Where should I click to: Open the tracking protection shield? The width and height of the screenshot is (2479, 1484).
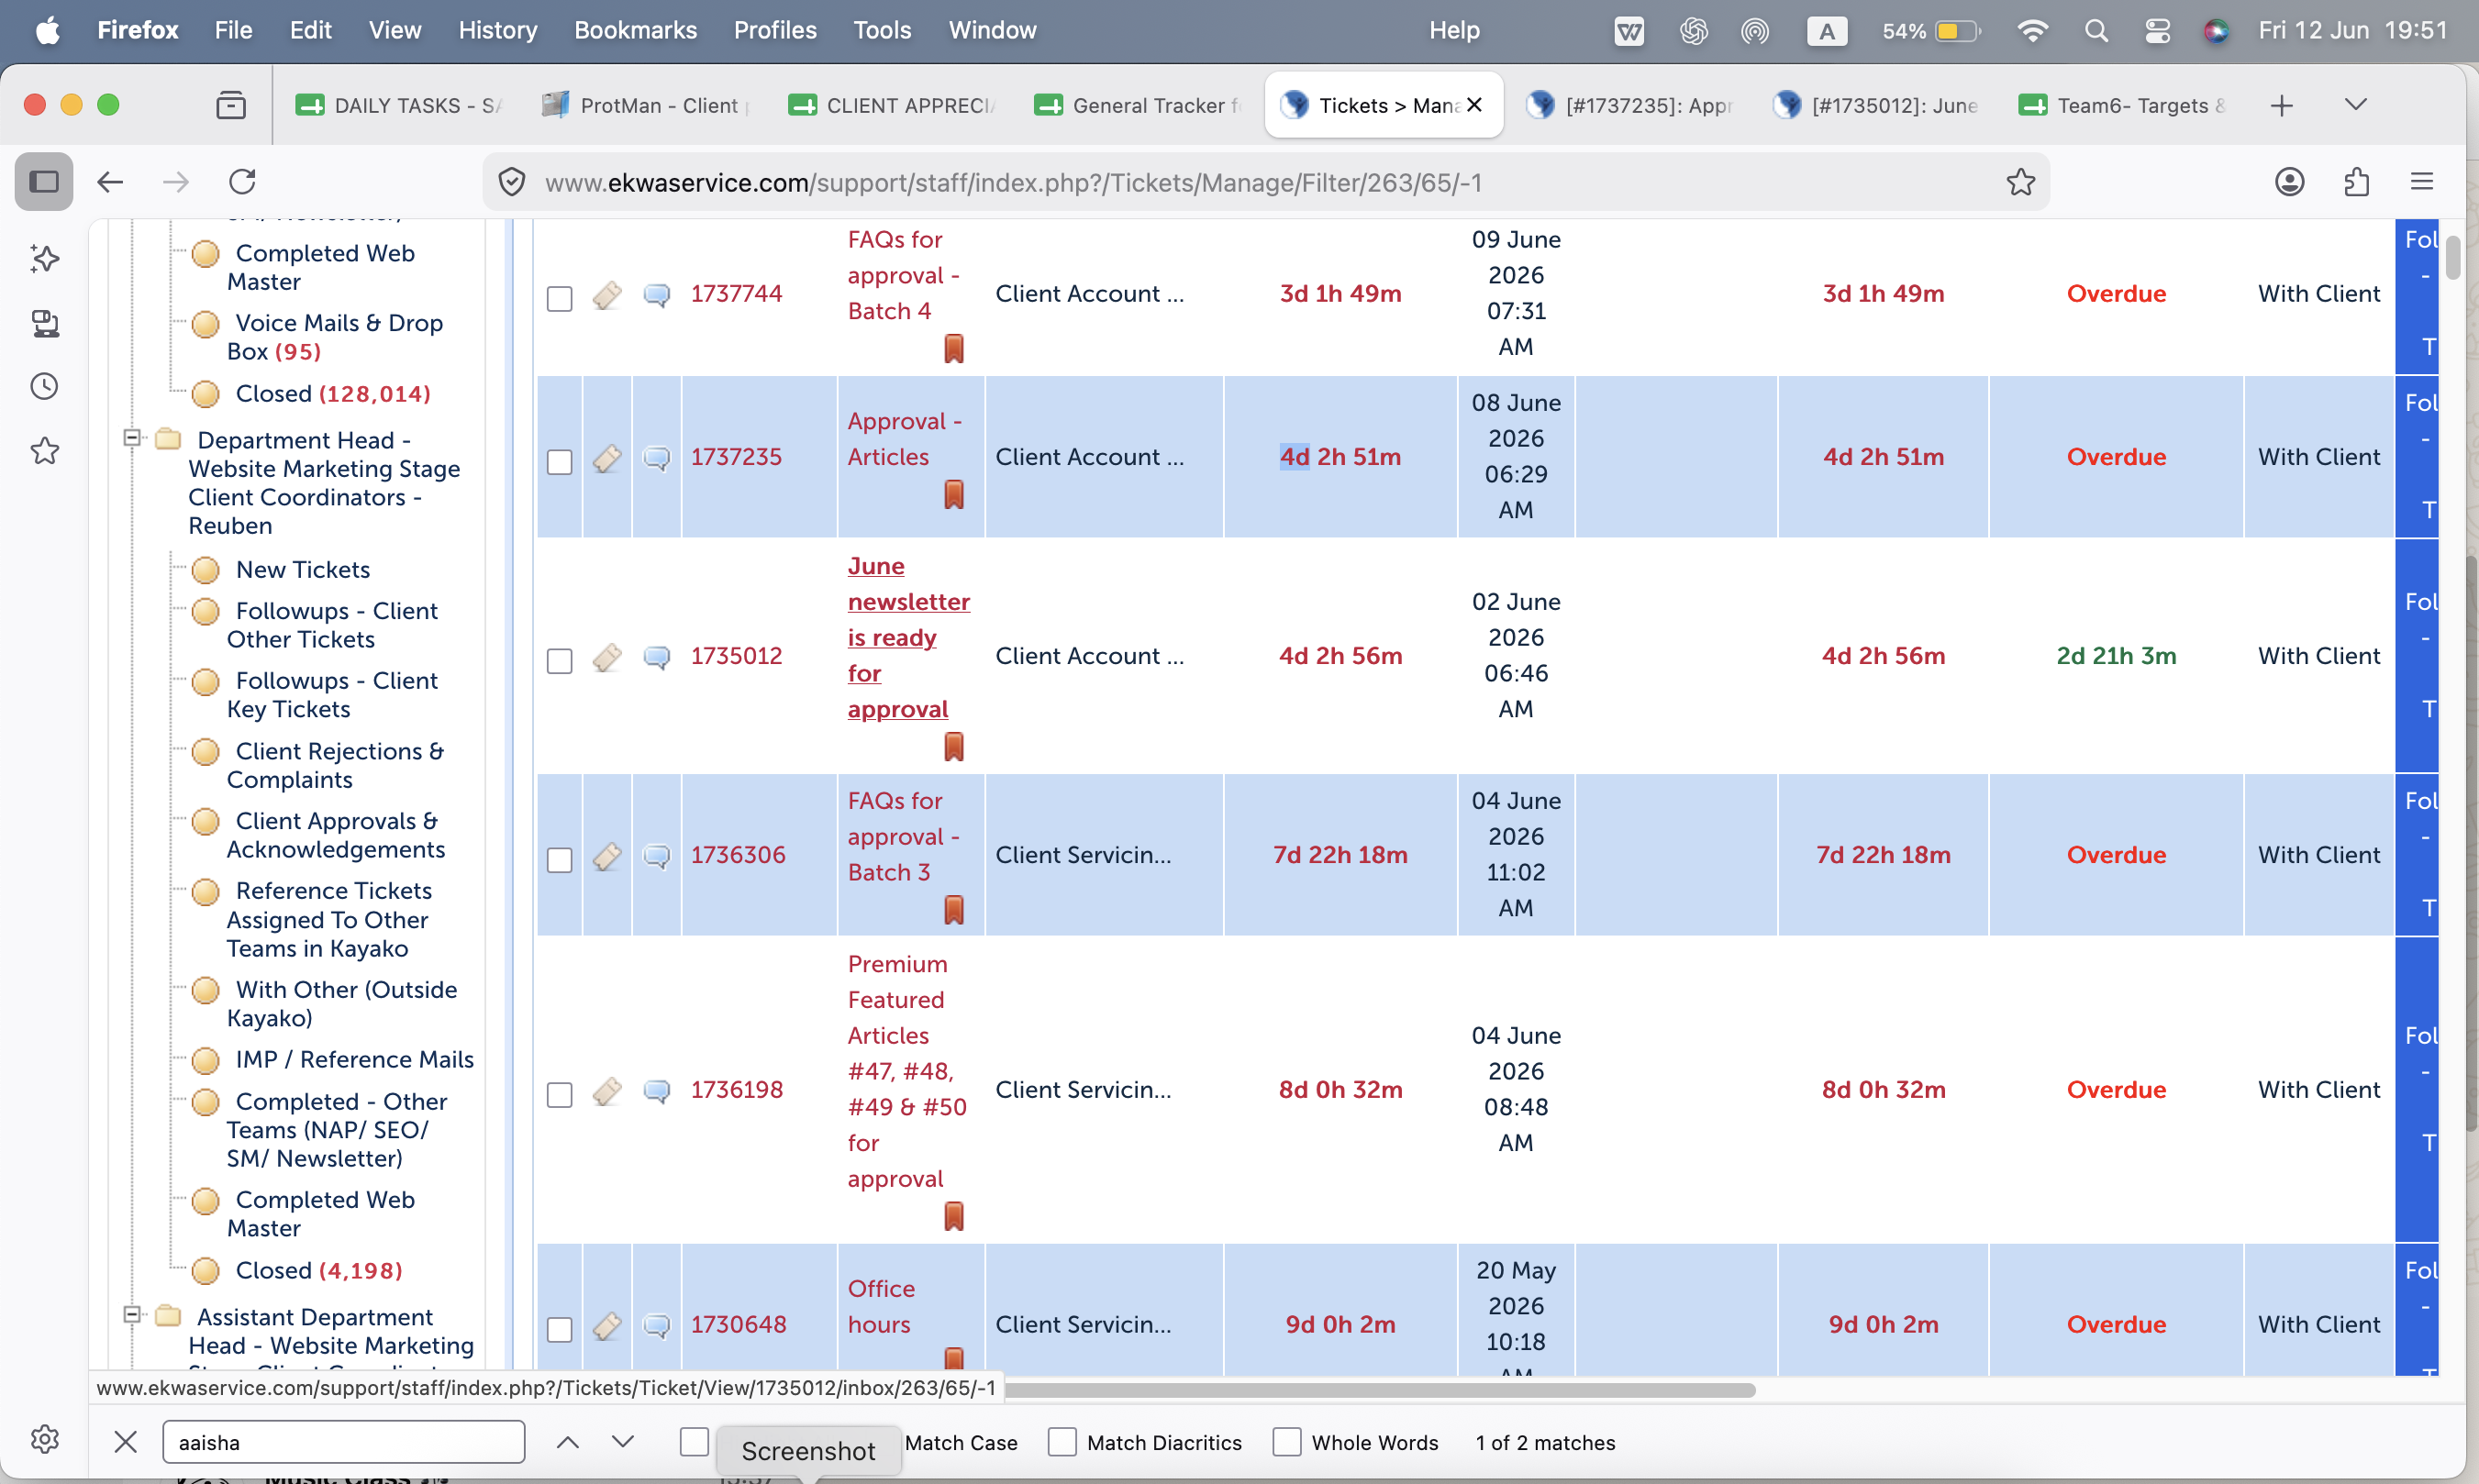point(512,182)
